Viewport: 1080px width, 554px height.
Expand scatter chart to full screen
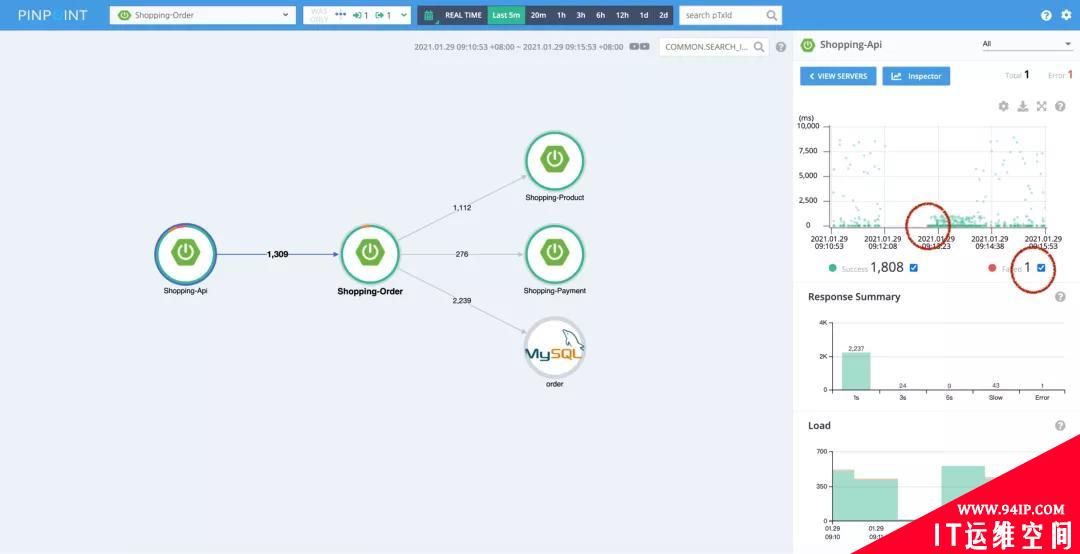(1041, 106)
